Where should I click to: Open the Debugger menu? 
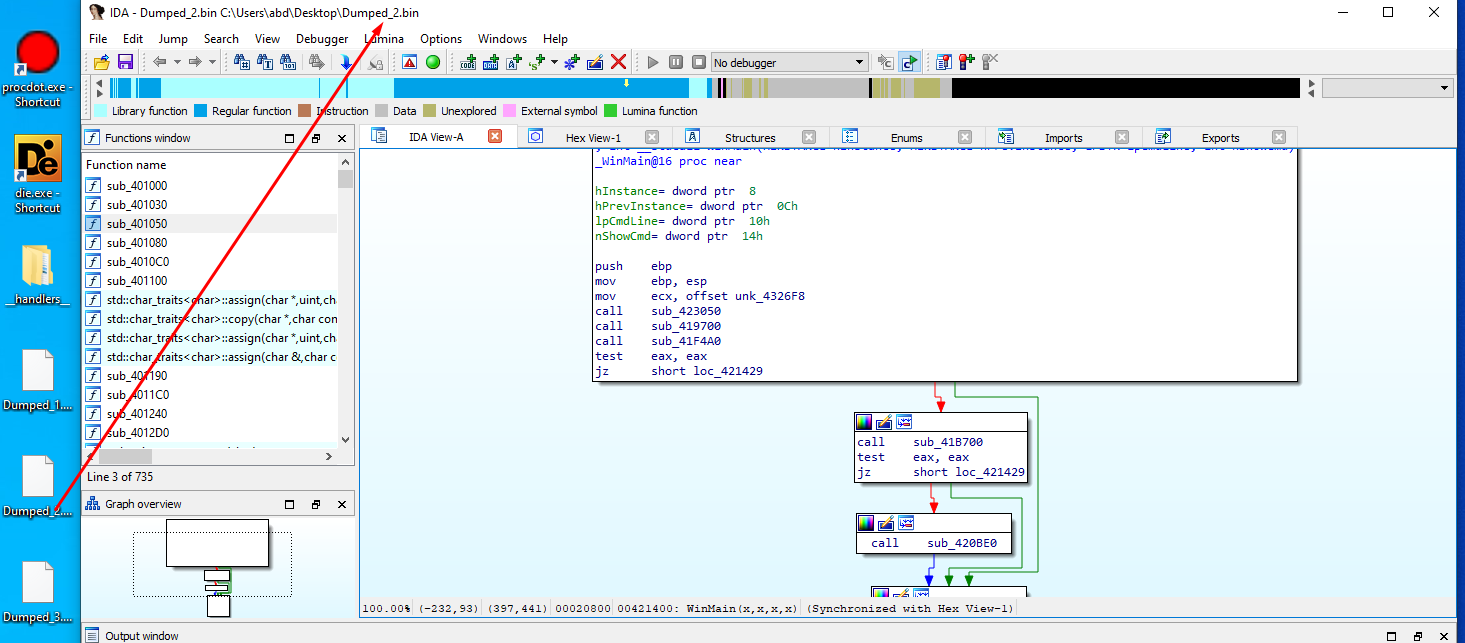coord(322,39)
